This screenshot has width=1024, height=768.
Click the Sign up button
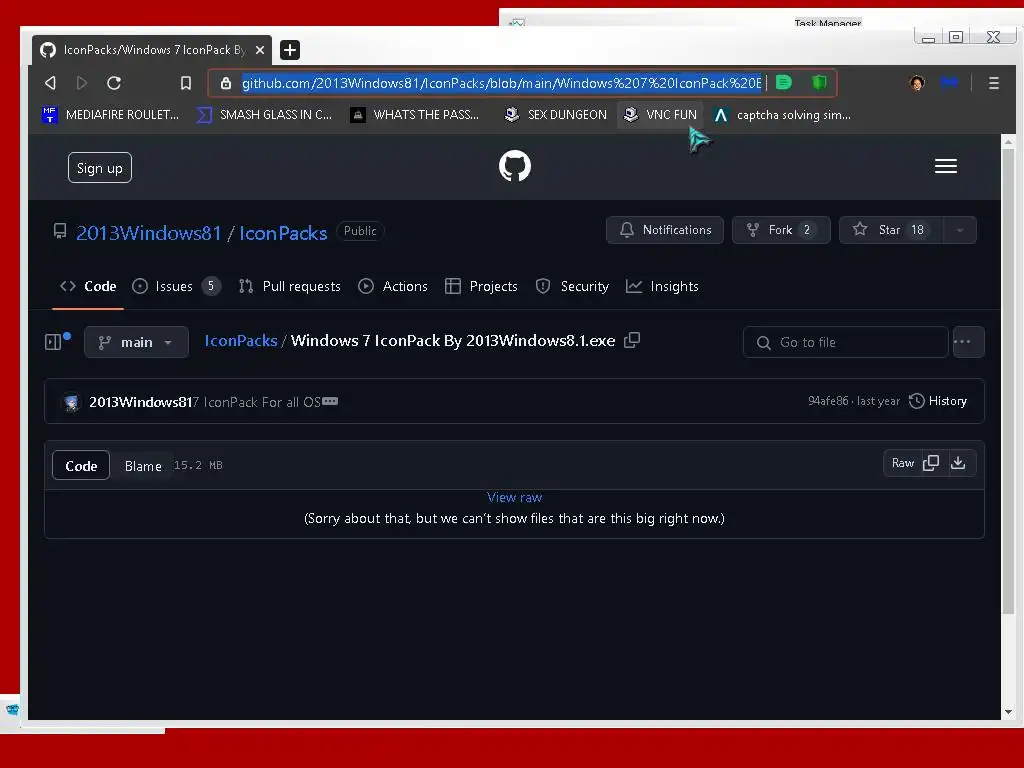[x=100, y=168]
